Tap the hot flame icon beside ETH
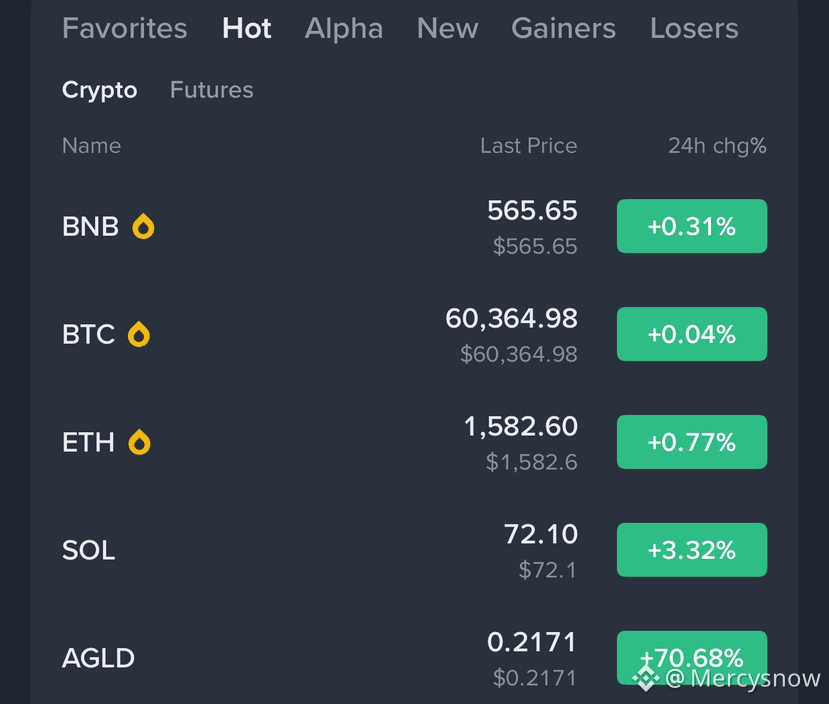 [140, 442]
